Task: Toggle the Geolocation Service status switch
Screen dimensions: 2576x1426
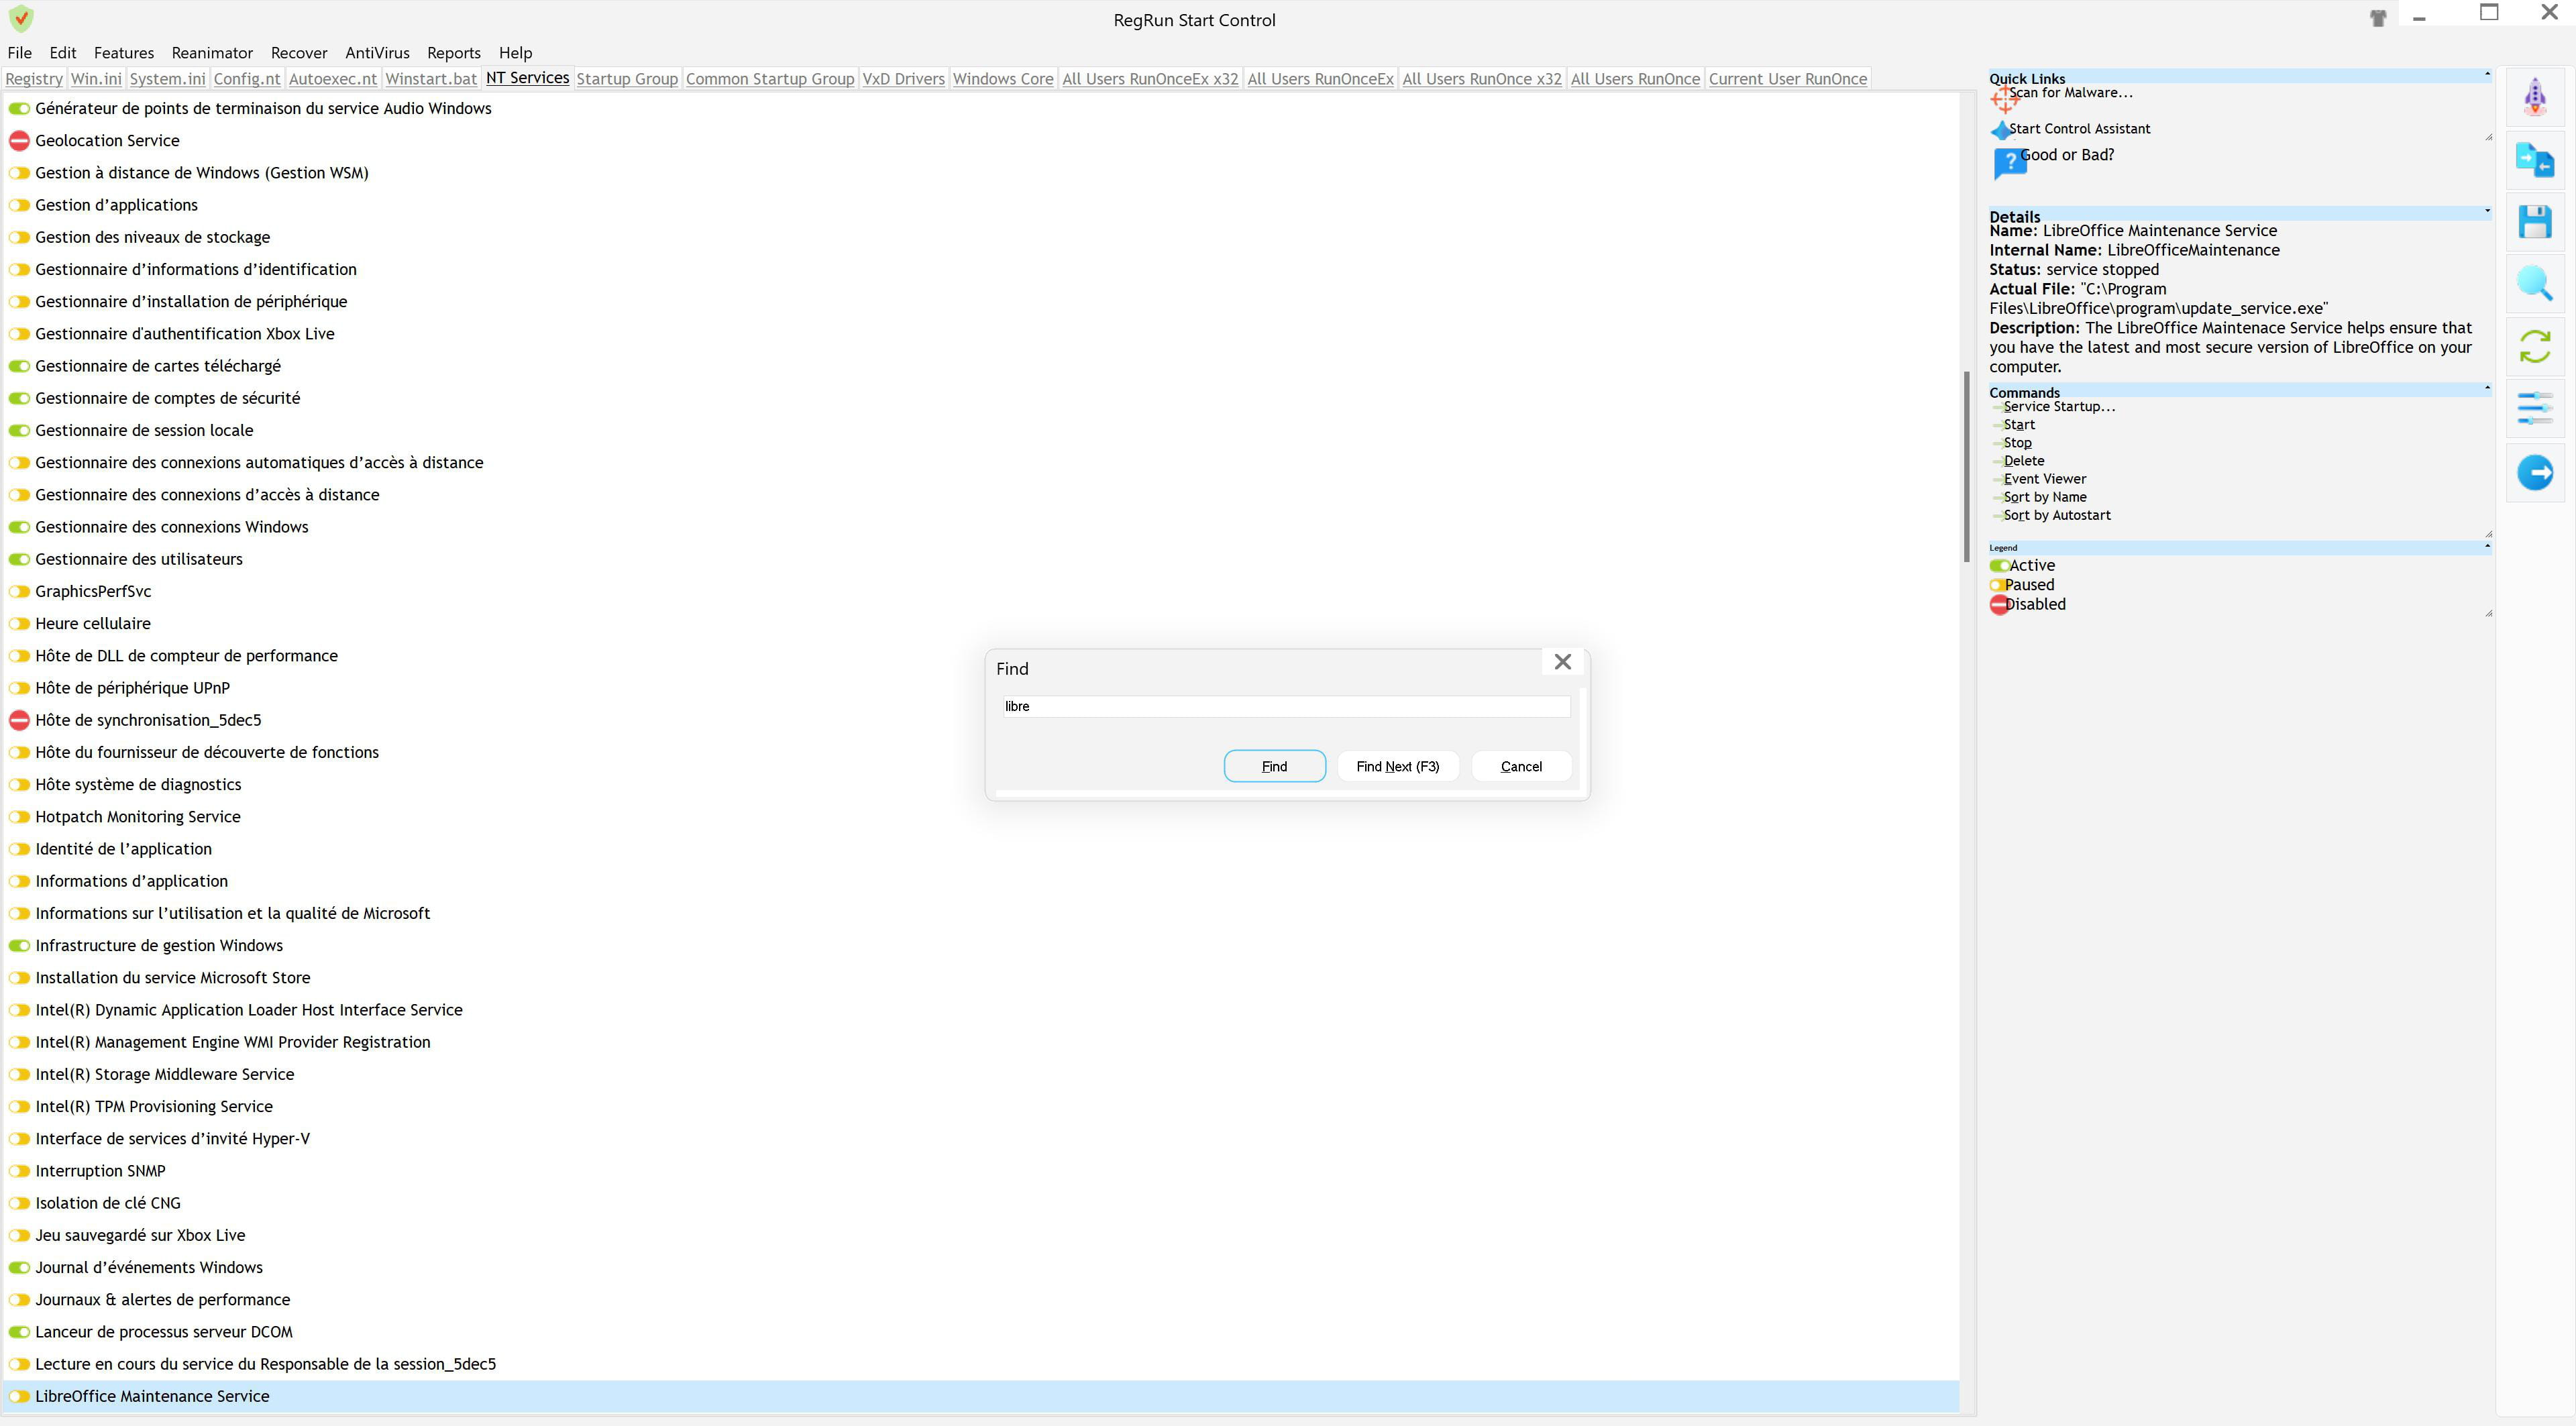Action: tap(19, 141)
